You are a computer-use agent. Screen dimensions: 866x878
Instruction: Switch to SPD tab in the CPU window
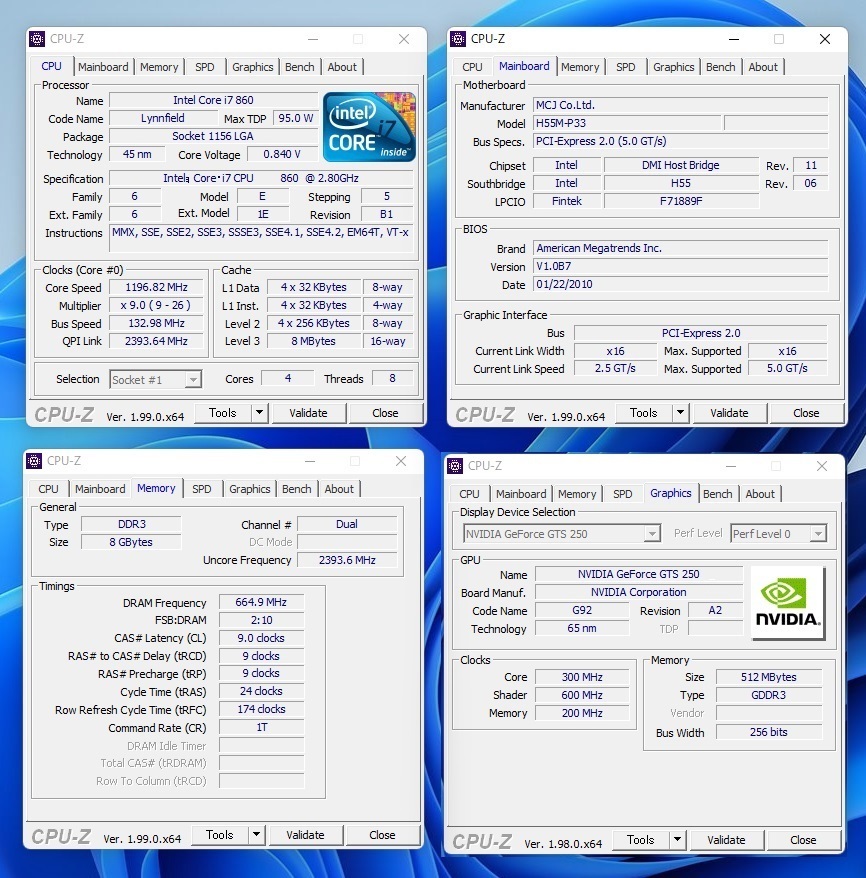(204, 67)
